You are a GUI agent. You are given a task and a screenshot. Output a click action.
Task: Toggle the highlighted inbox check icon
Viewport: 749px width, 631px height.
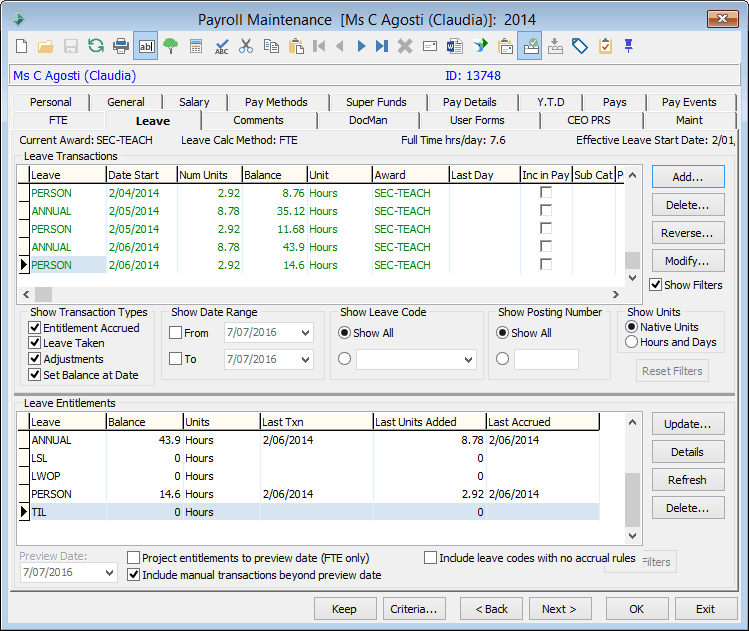[530, 46]
